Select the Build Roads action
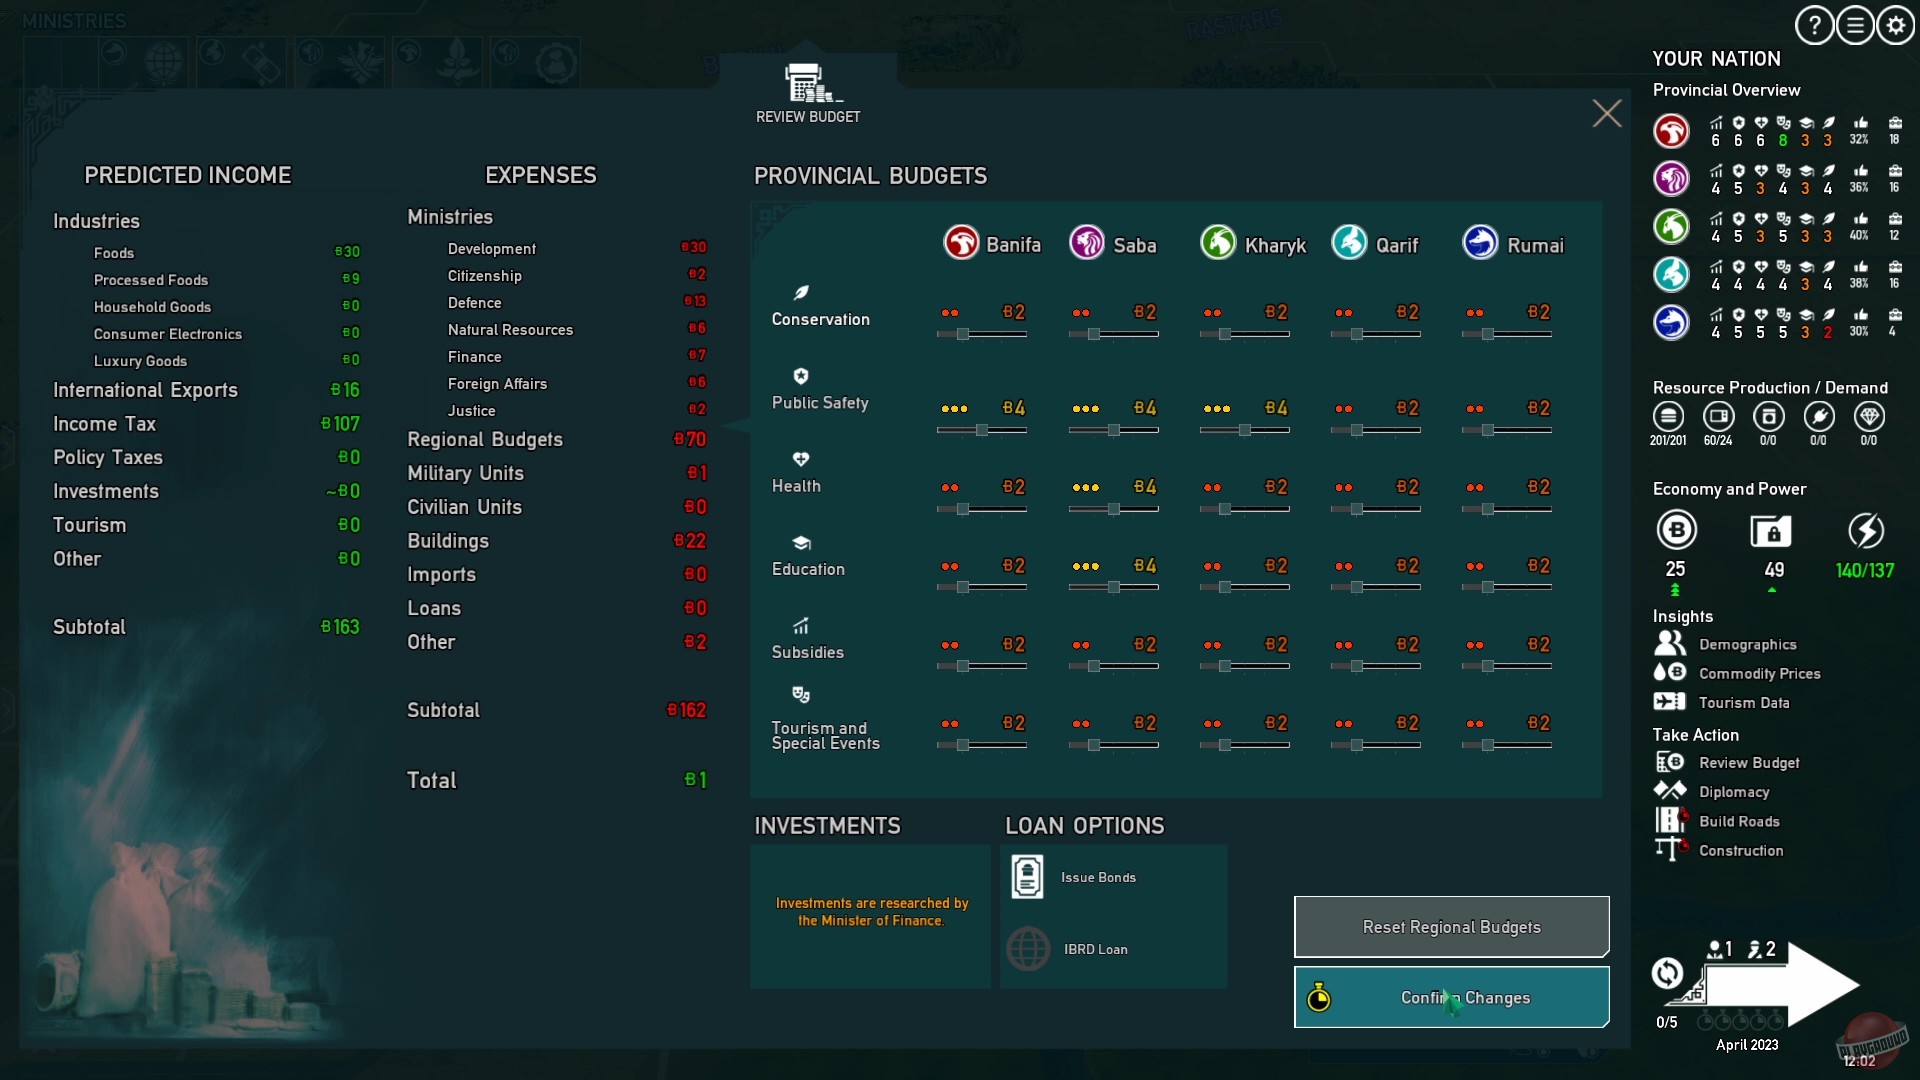This screenshot has height=1080, width=1920. (x=1740, y=820)
